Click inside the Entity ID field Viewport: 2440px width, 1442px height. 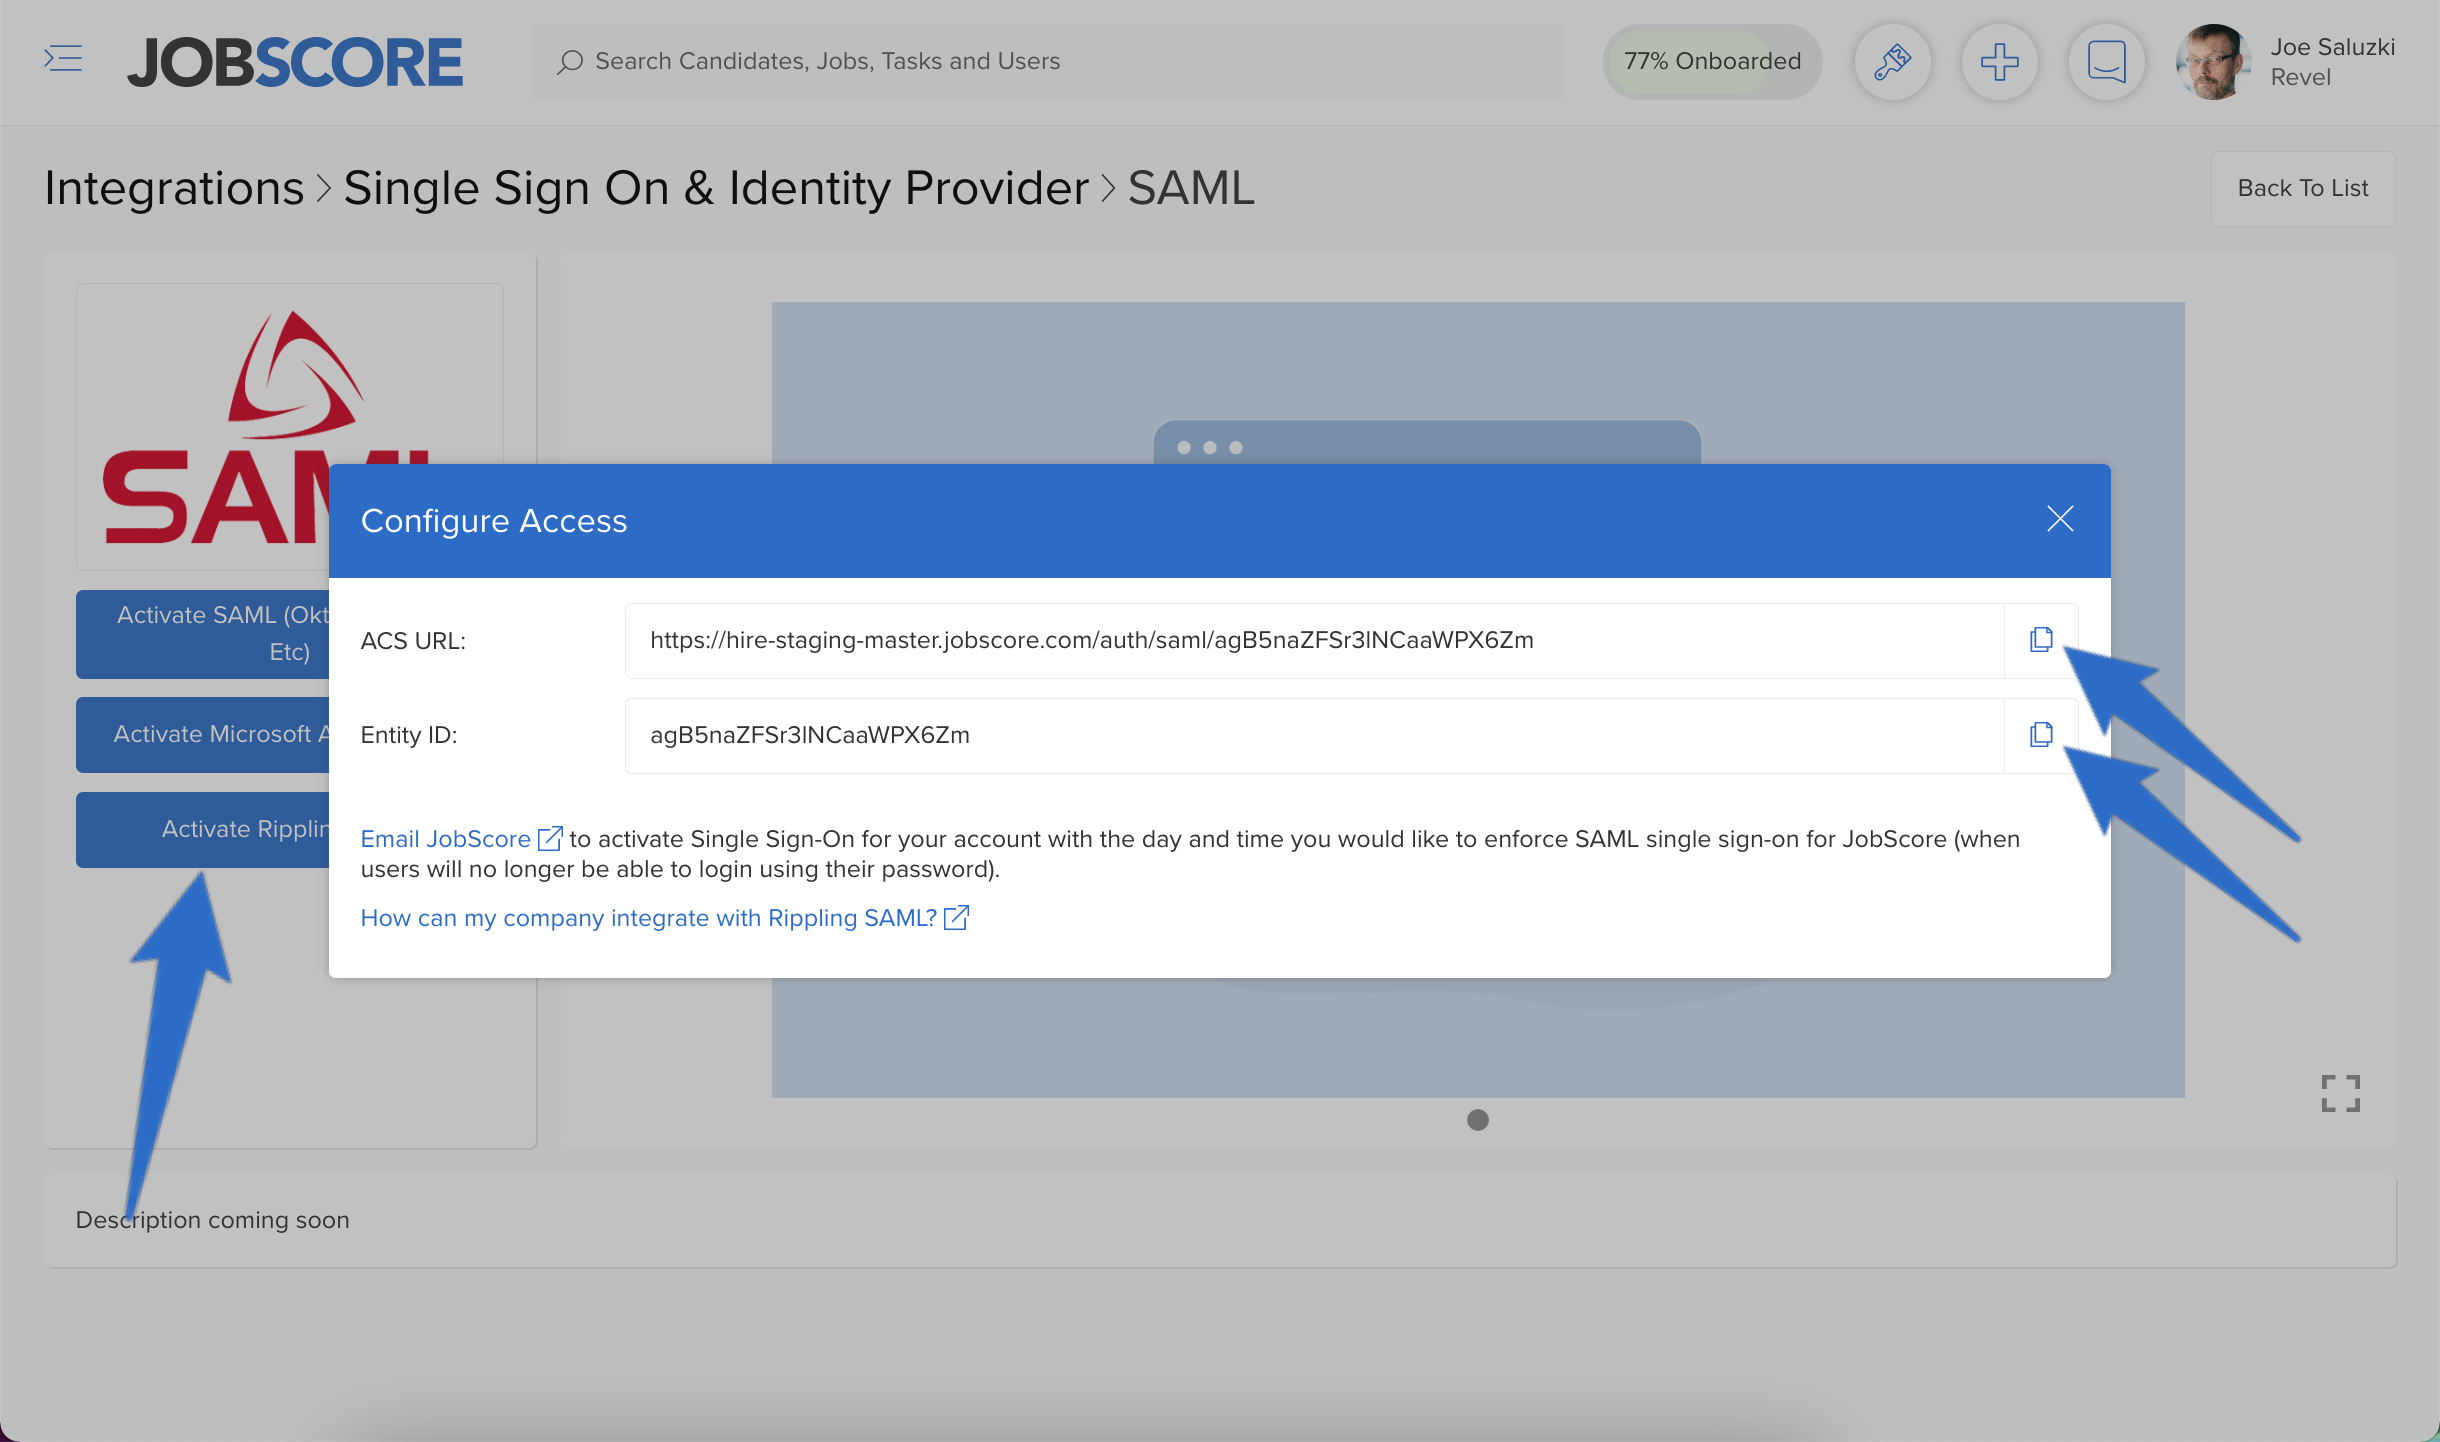1315,735
